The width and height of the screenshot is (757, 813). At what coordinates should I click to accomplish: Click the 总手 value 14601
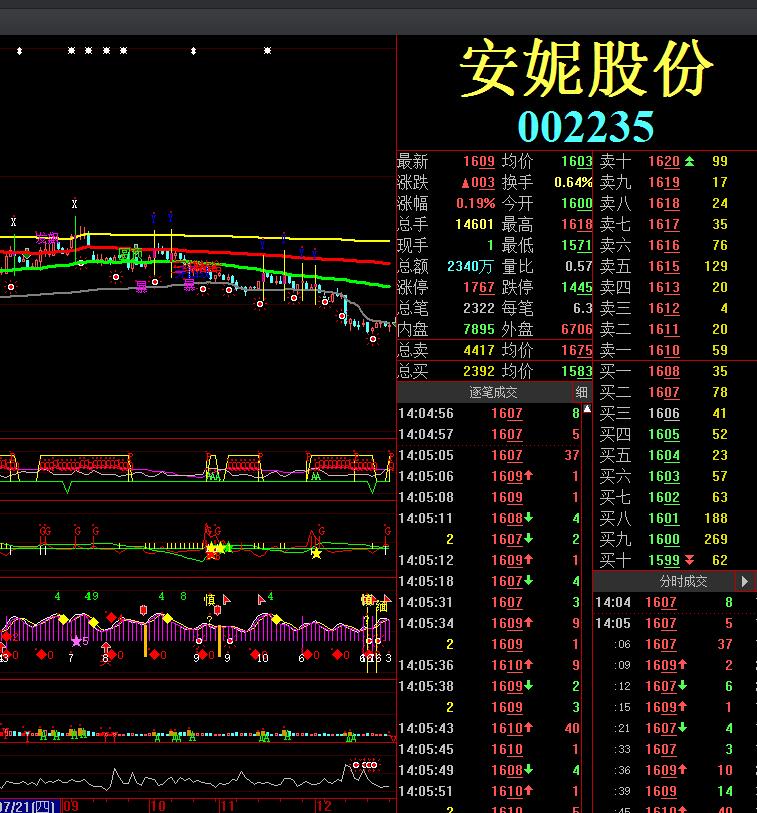pos(474,224)
